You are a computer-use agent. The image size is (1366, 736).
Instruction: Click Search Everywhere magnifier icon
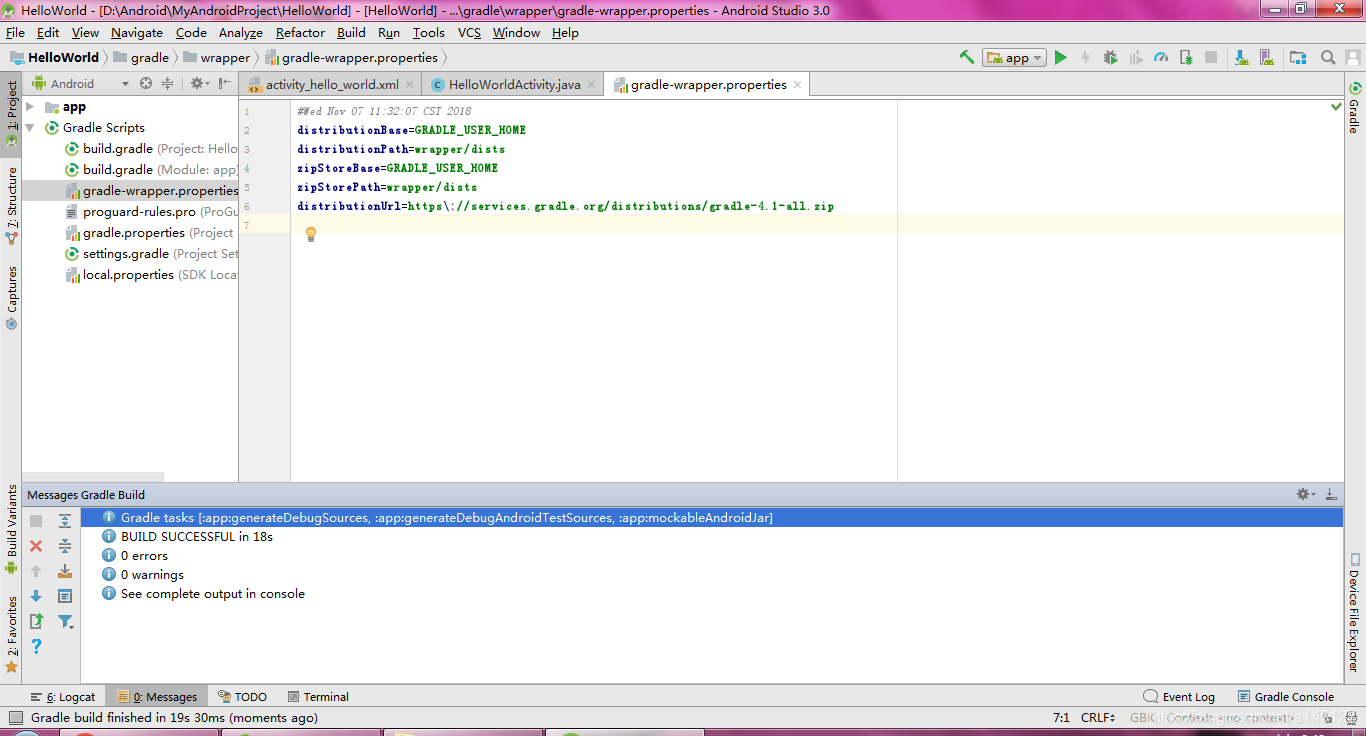pos(1328,57)
